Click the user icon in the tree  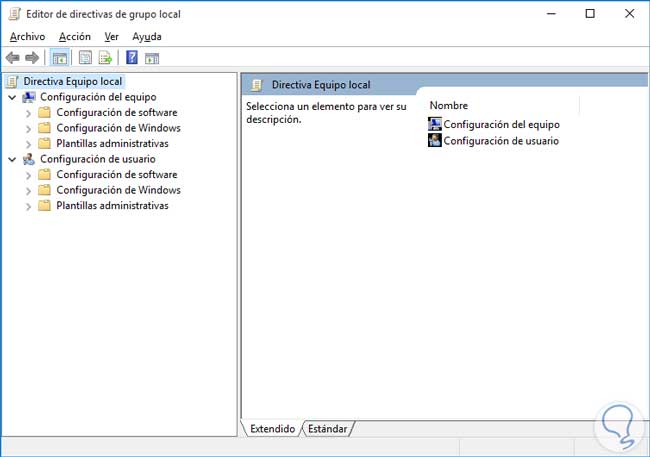tap(29, 159)
